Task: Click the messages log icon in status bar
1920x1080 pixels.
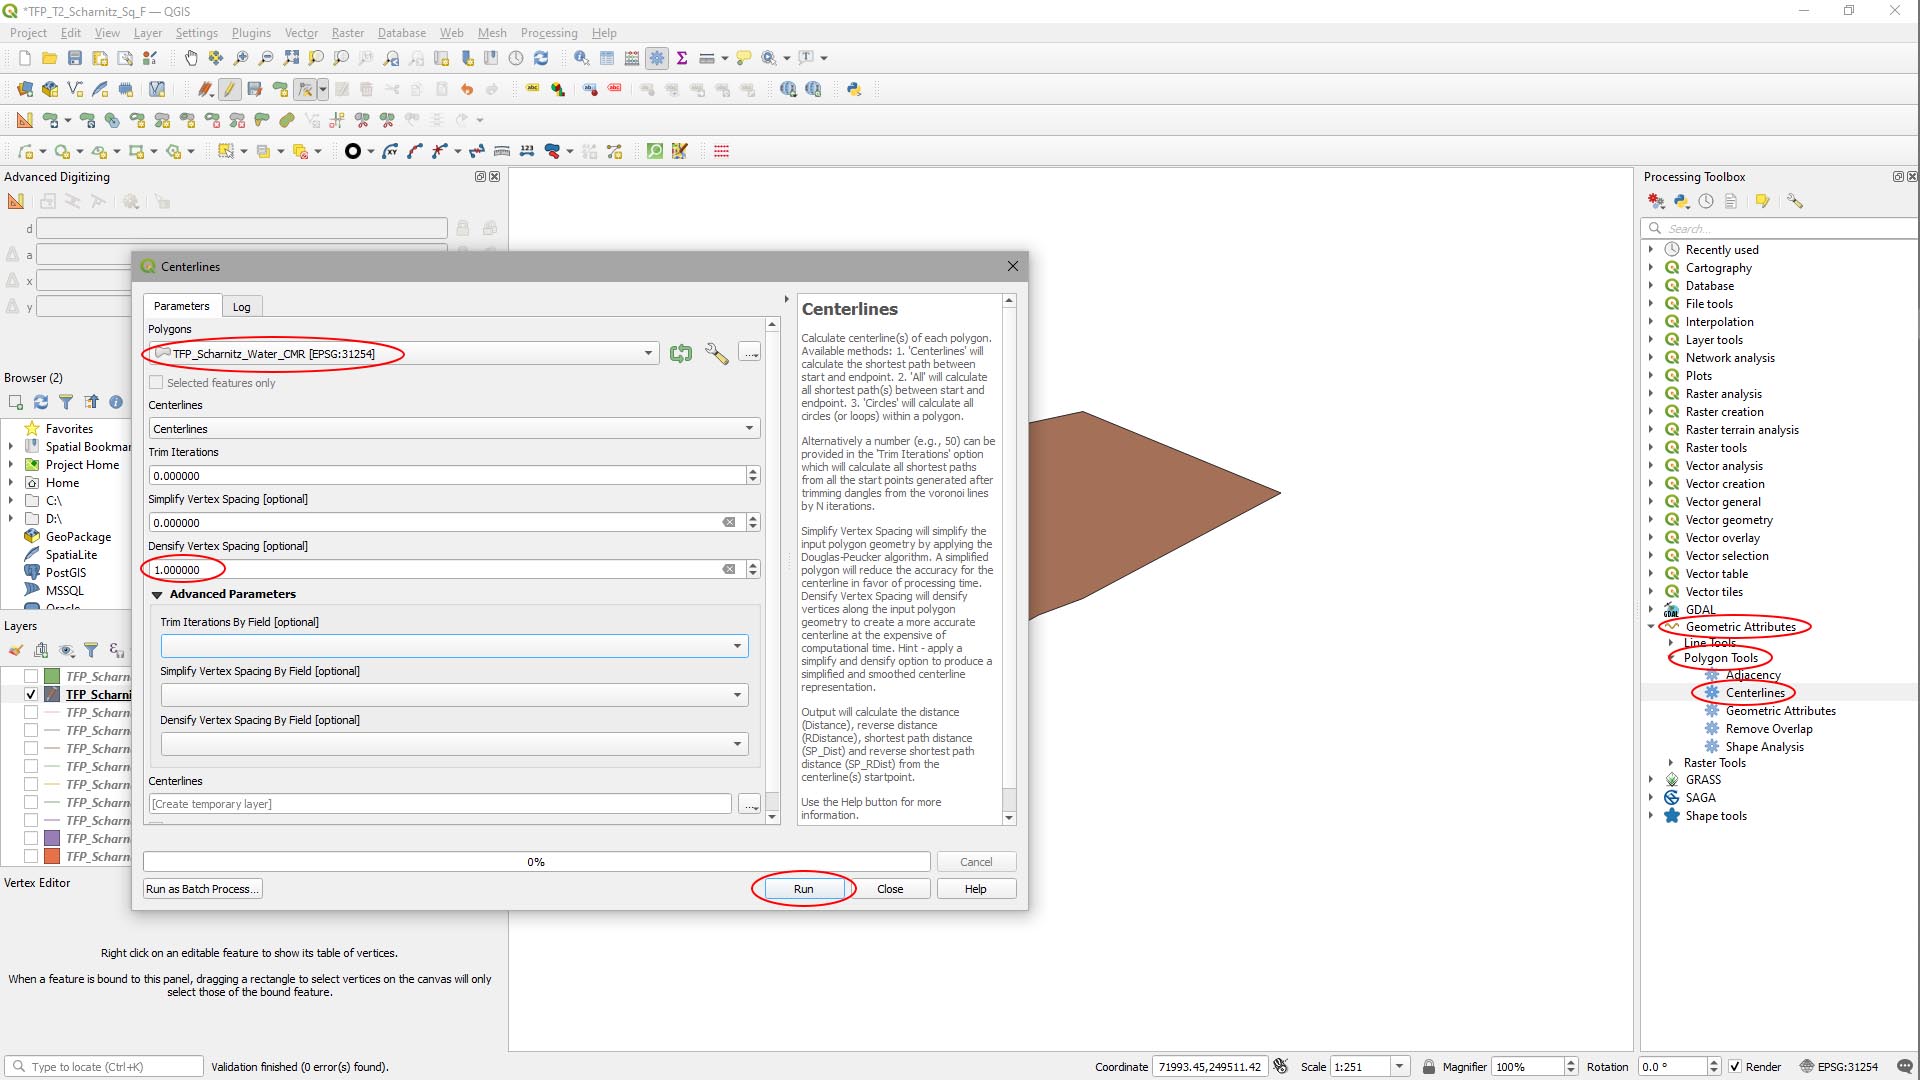Action: tap(1905, 1066)
